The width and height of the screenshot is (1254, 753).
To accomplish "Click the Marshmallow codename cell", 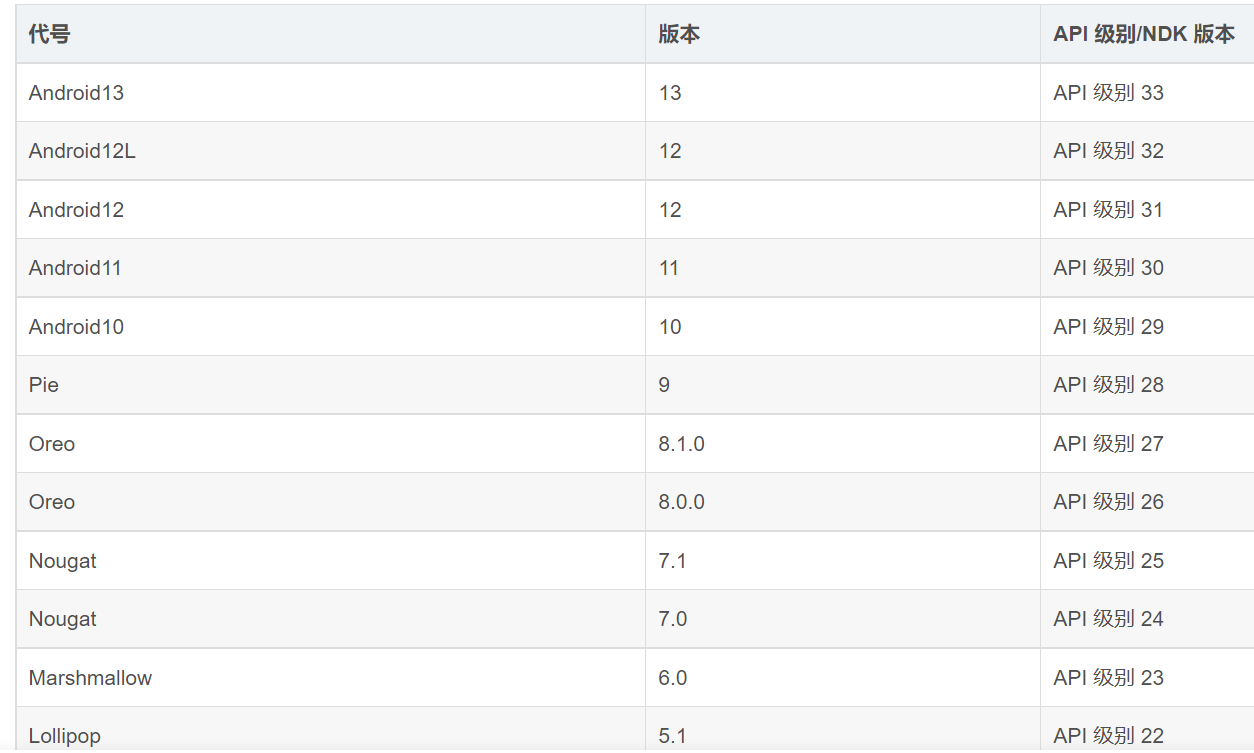I will click(x=331, y=678).
